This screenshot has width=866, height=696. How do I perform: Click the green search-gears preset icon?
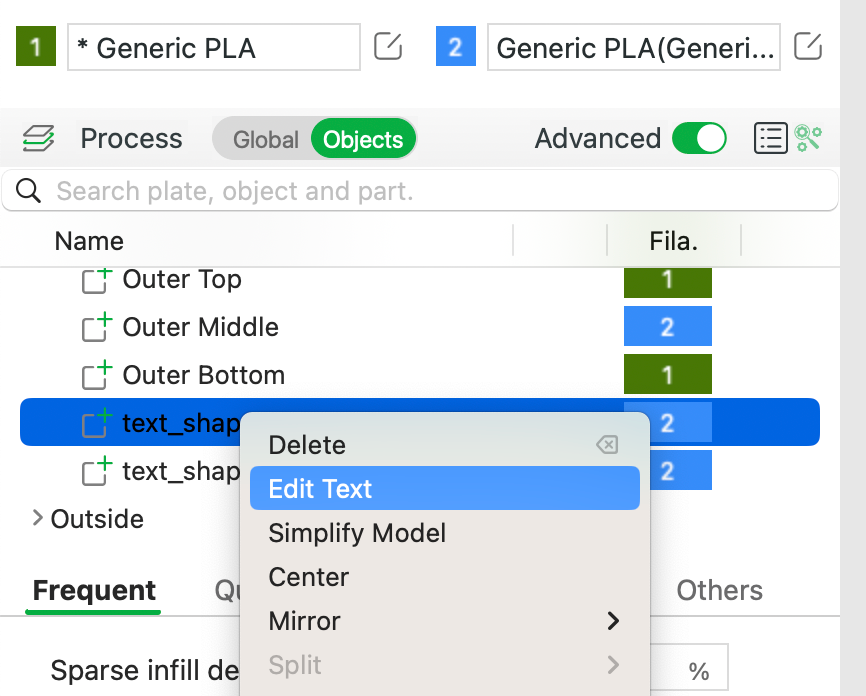coord(808,138)
